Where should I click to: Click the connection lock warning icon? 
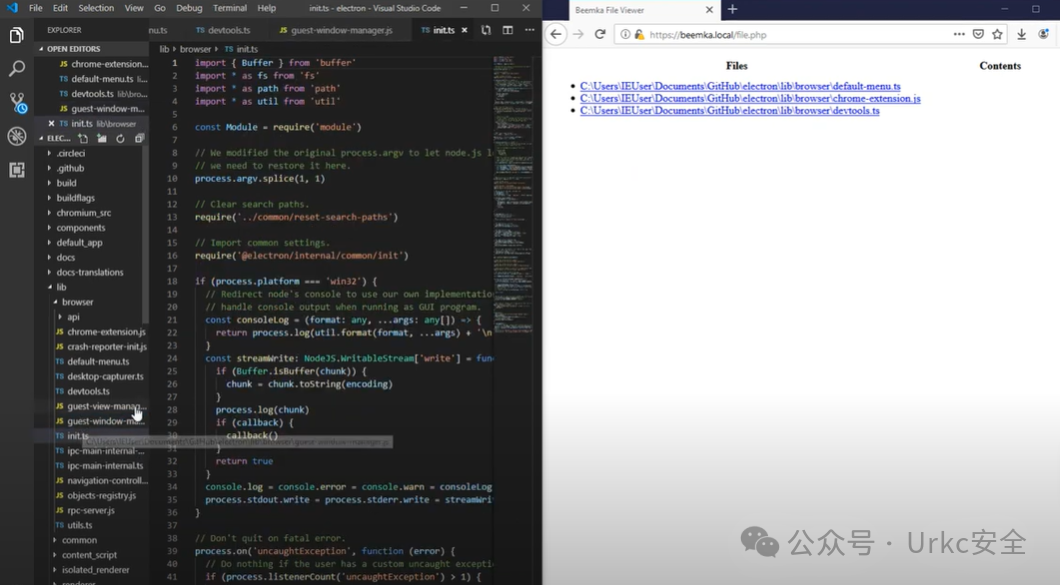(x=639, y=34)
